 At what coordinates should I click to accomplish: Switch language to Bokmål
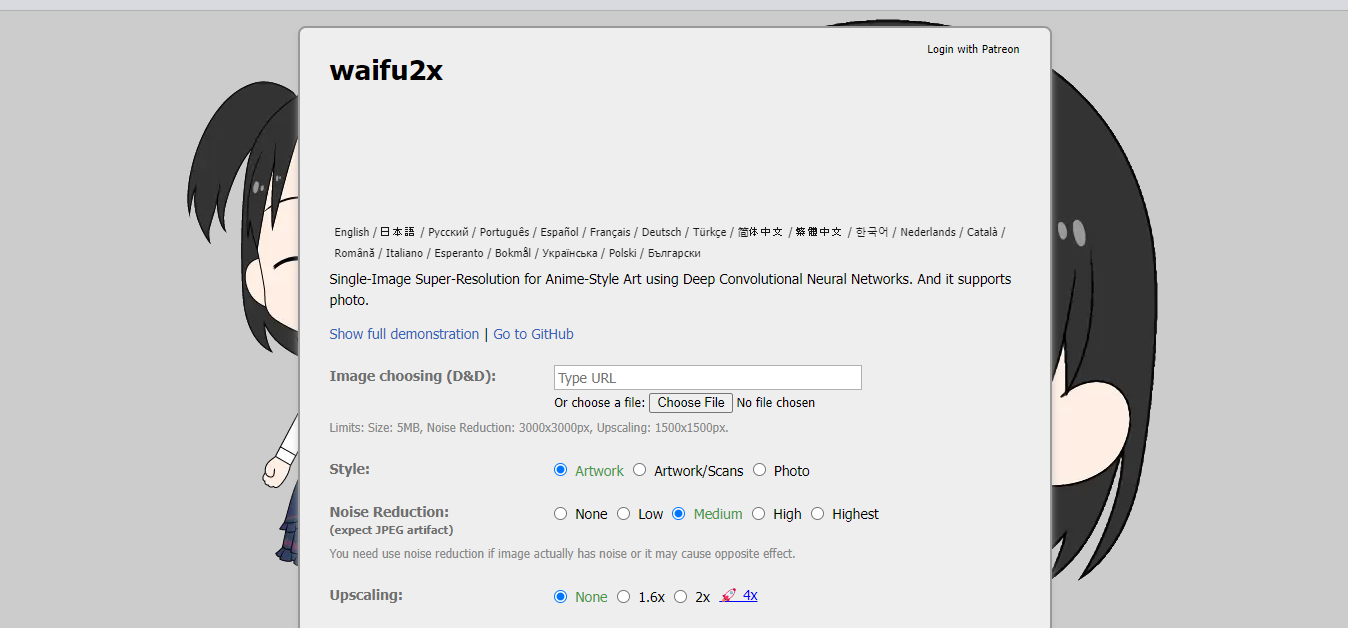513,254
